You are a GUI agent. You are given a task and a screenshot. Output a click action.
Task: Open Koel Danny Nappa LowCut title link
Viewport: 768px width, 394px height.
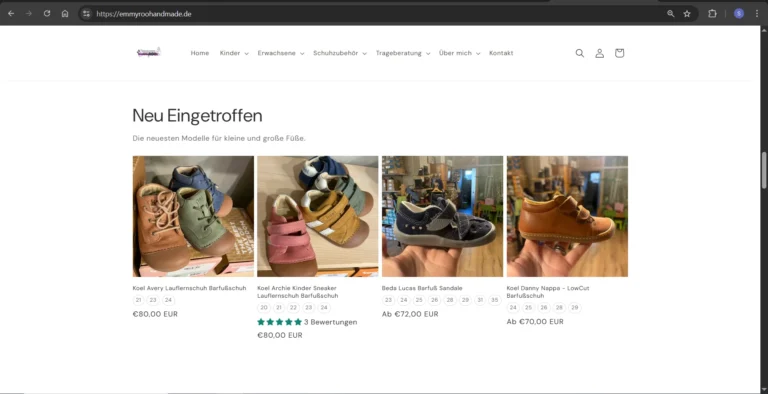click(x=548, y=292)
